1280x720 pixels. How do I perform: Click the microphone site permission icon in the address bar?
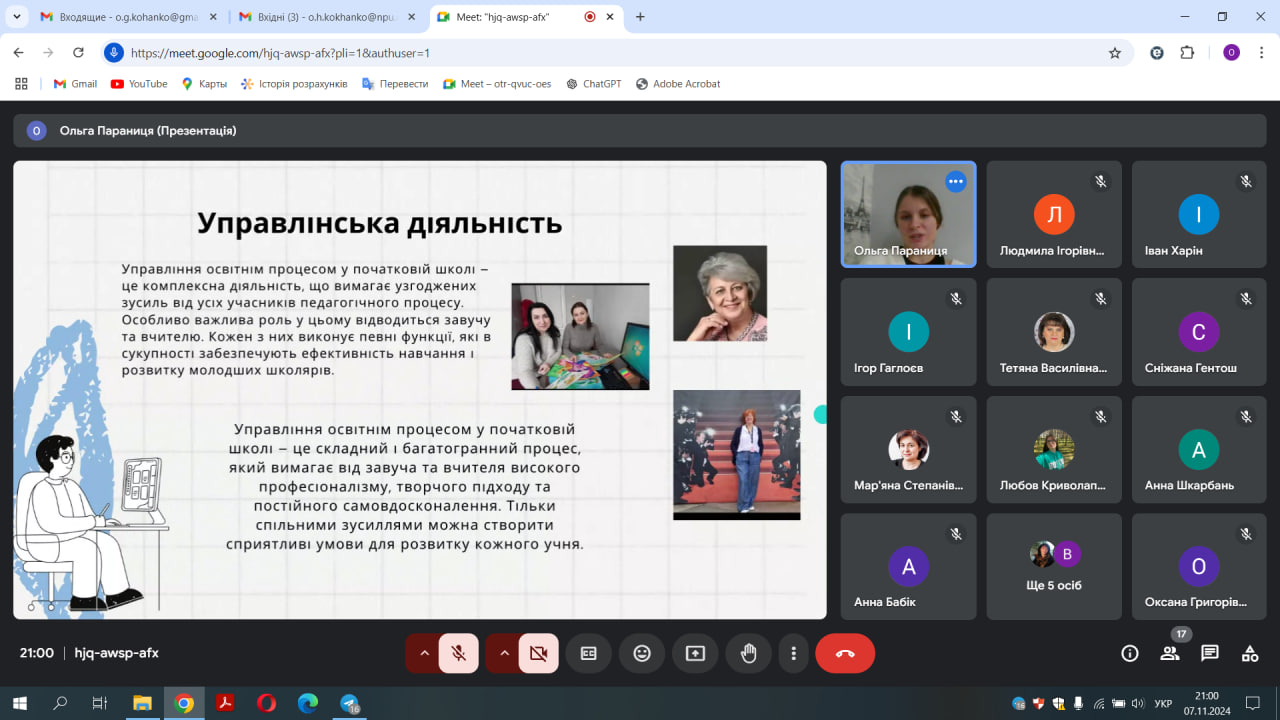click(x=114, y=53)
